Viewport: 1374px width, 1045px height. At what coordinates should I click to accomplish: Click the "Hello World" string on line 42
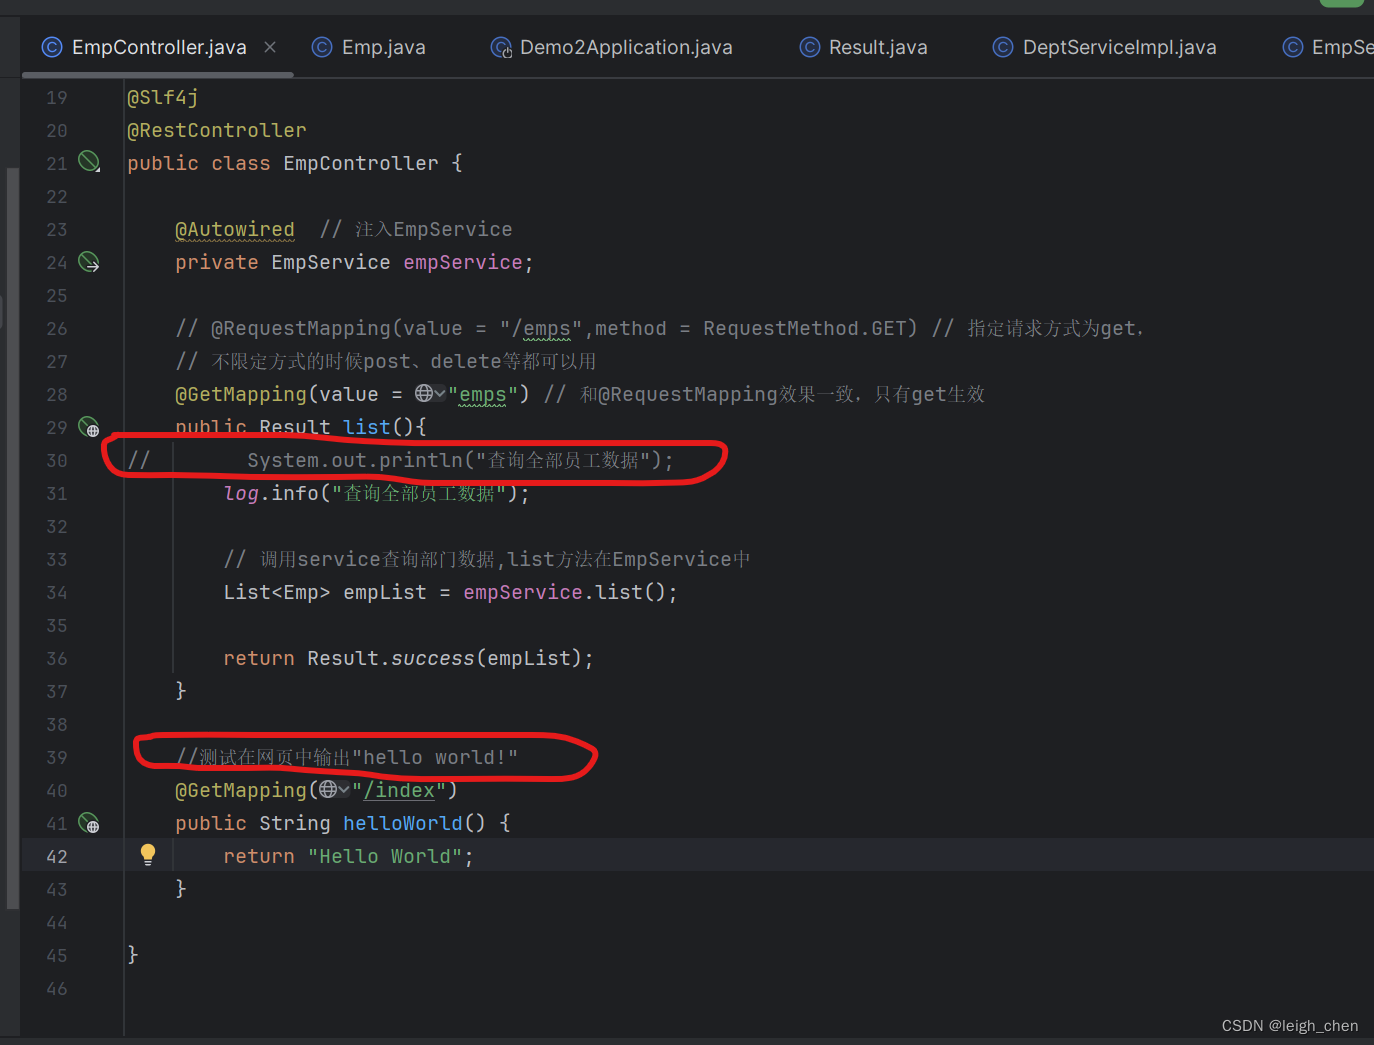pos(385,856)
